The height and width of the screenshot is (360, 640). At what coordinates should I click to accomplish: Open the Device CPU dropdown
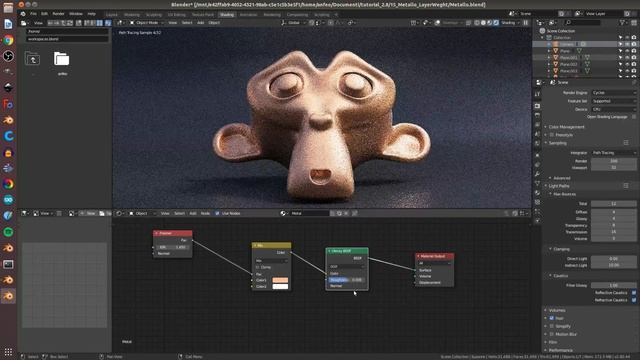point(613,109)
